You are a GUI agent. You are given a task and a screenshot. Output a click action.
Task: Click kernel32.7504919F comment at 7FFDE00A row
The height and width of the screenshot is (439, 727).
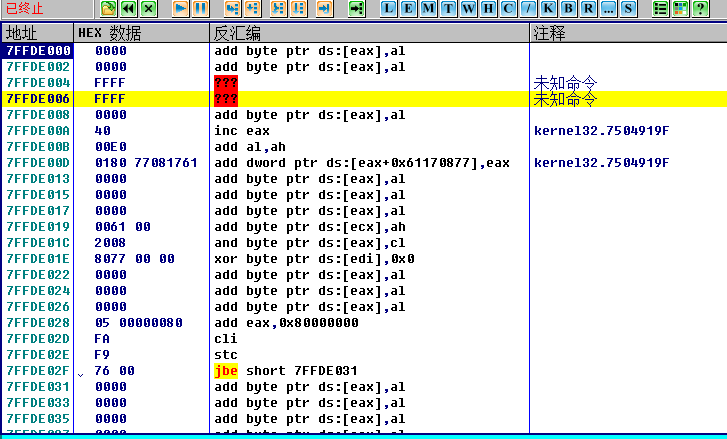[x=601, y=131]
